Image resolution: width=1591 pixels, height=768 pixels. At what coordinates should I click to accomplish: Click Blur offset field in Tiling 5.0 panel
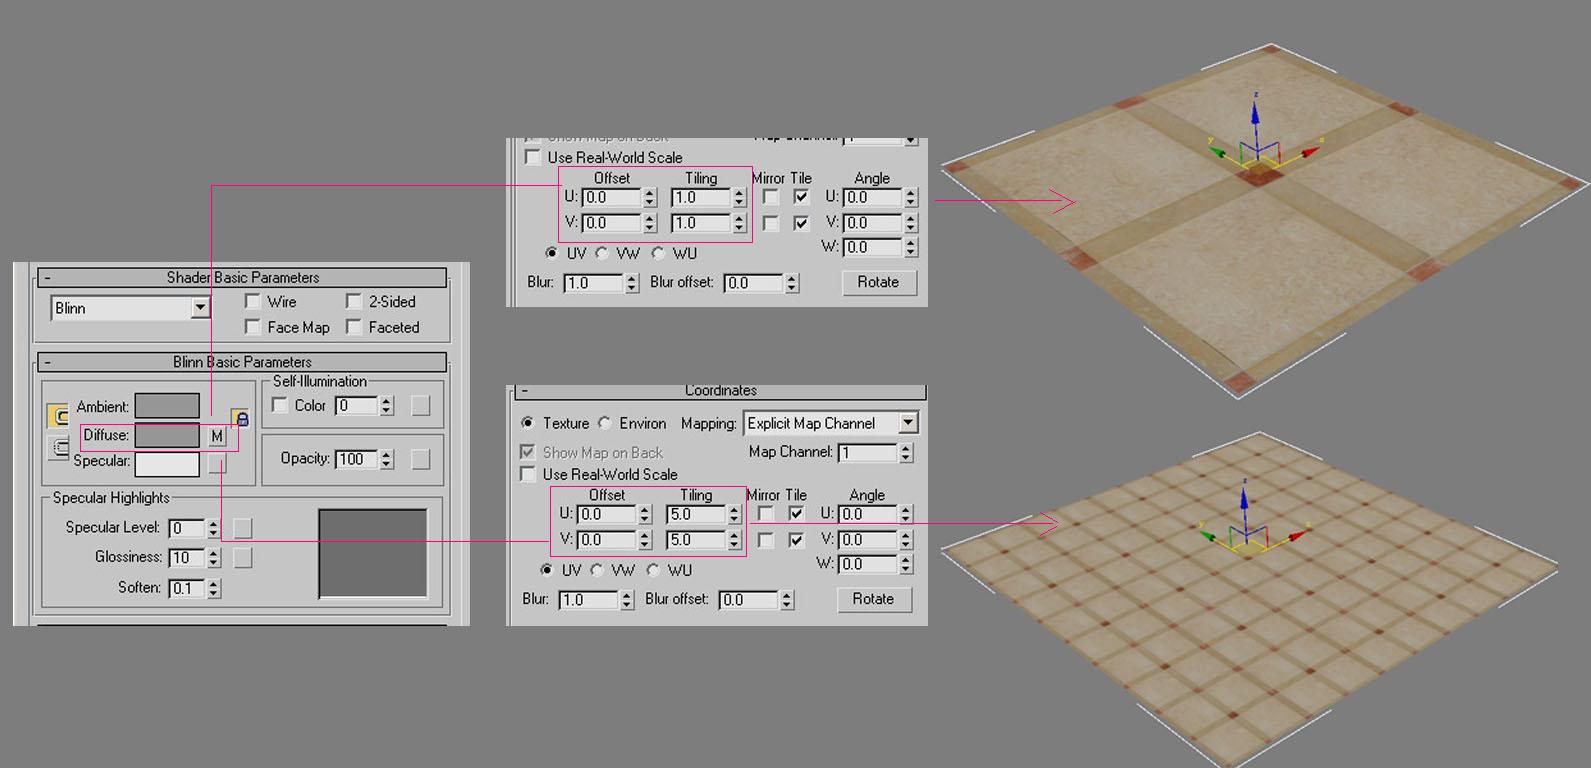click(749, 600)
